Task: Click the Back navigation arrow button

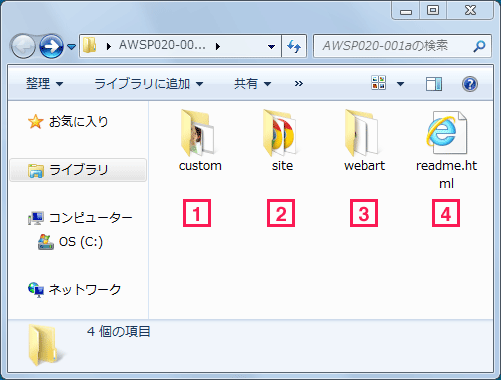Action: tap(23, 46)
